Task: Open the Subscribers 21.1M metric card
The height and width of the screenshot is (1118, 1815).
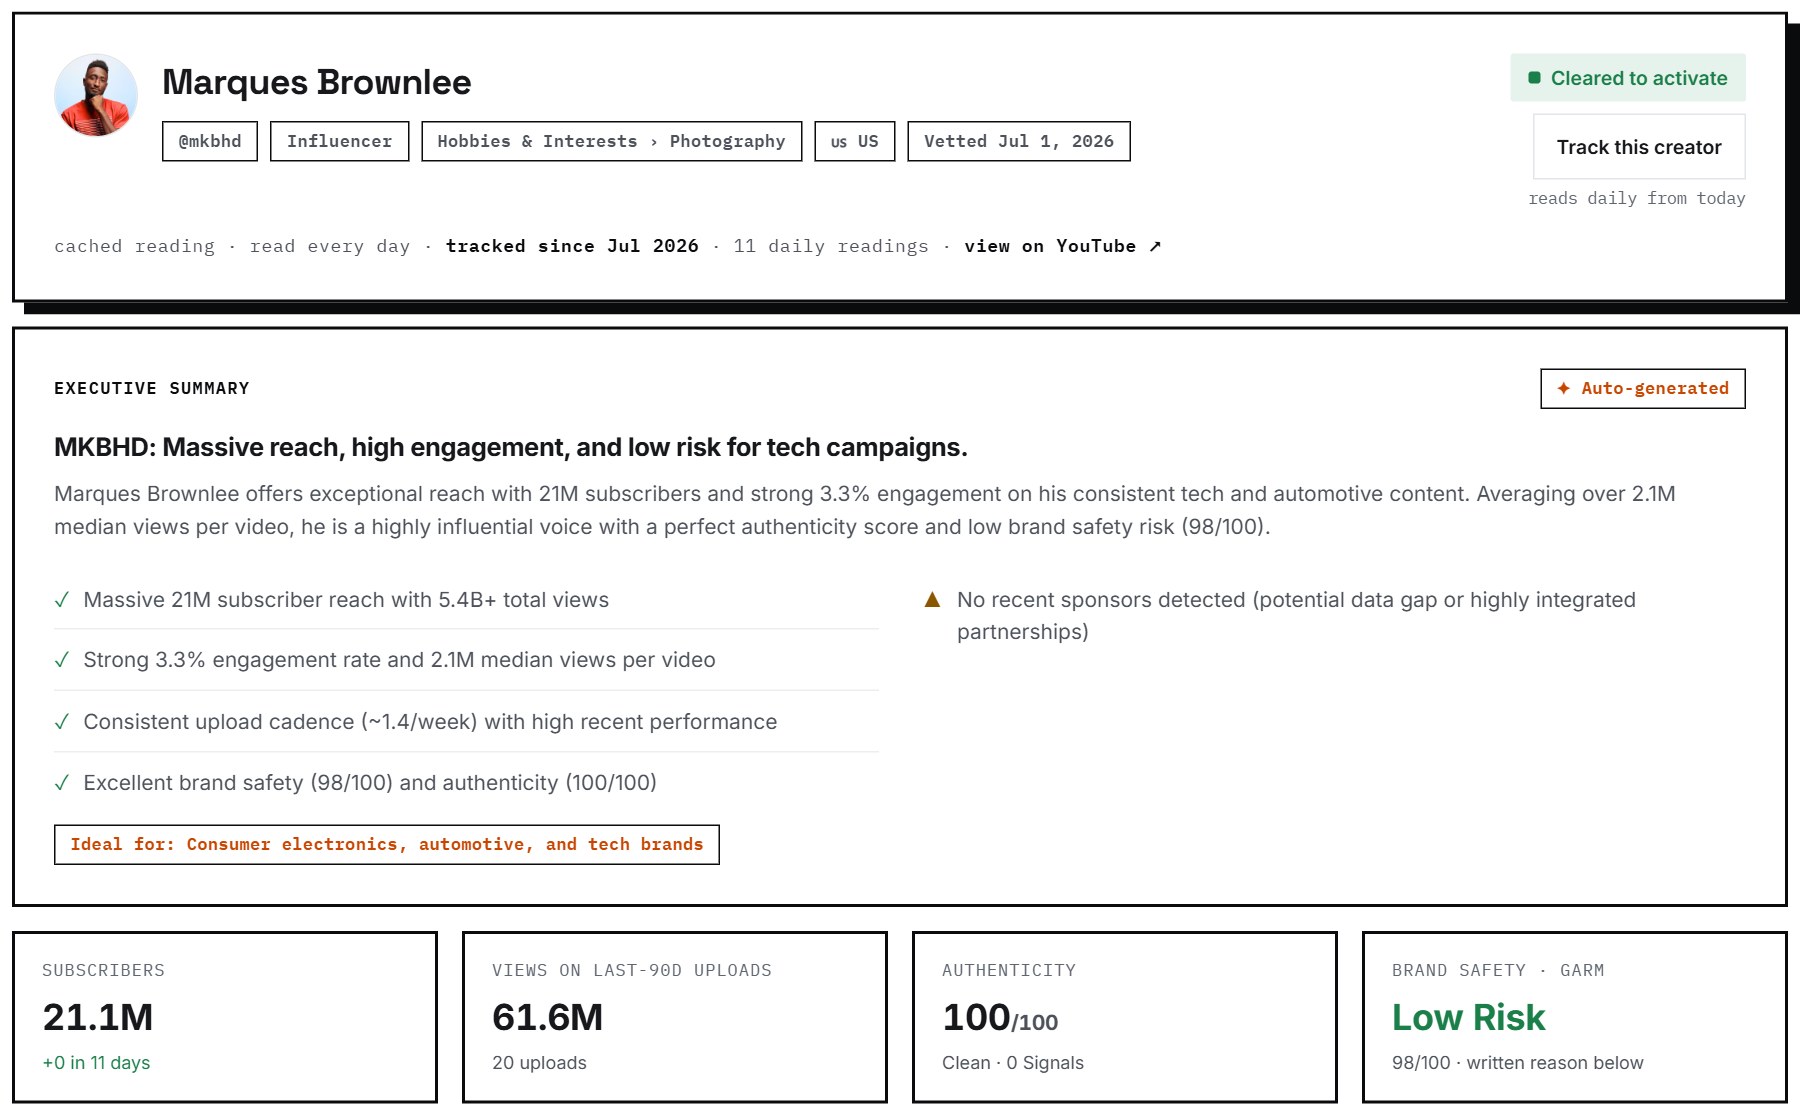Action: tap(225, 1017)
